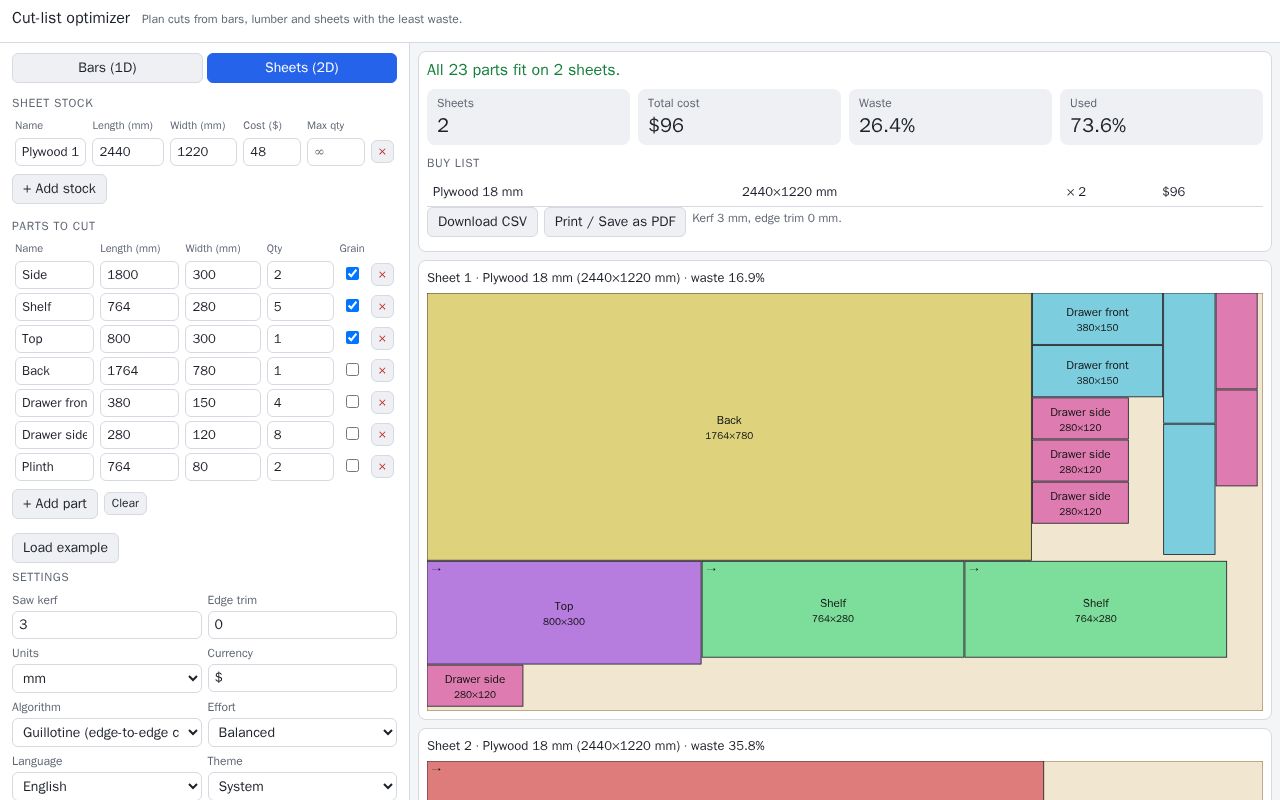This screenshot has width=1280, height=800.
Task: Clear all parts with the Clear button
Action: tap(125, 503)
